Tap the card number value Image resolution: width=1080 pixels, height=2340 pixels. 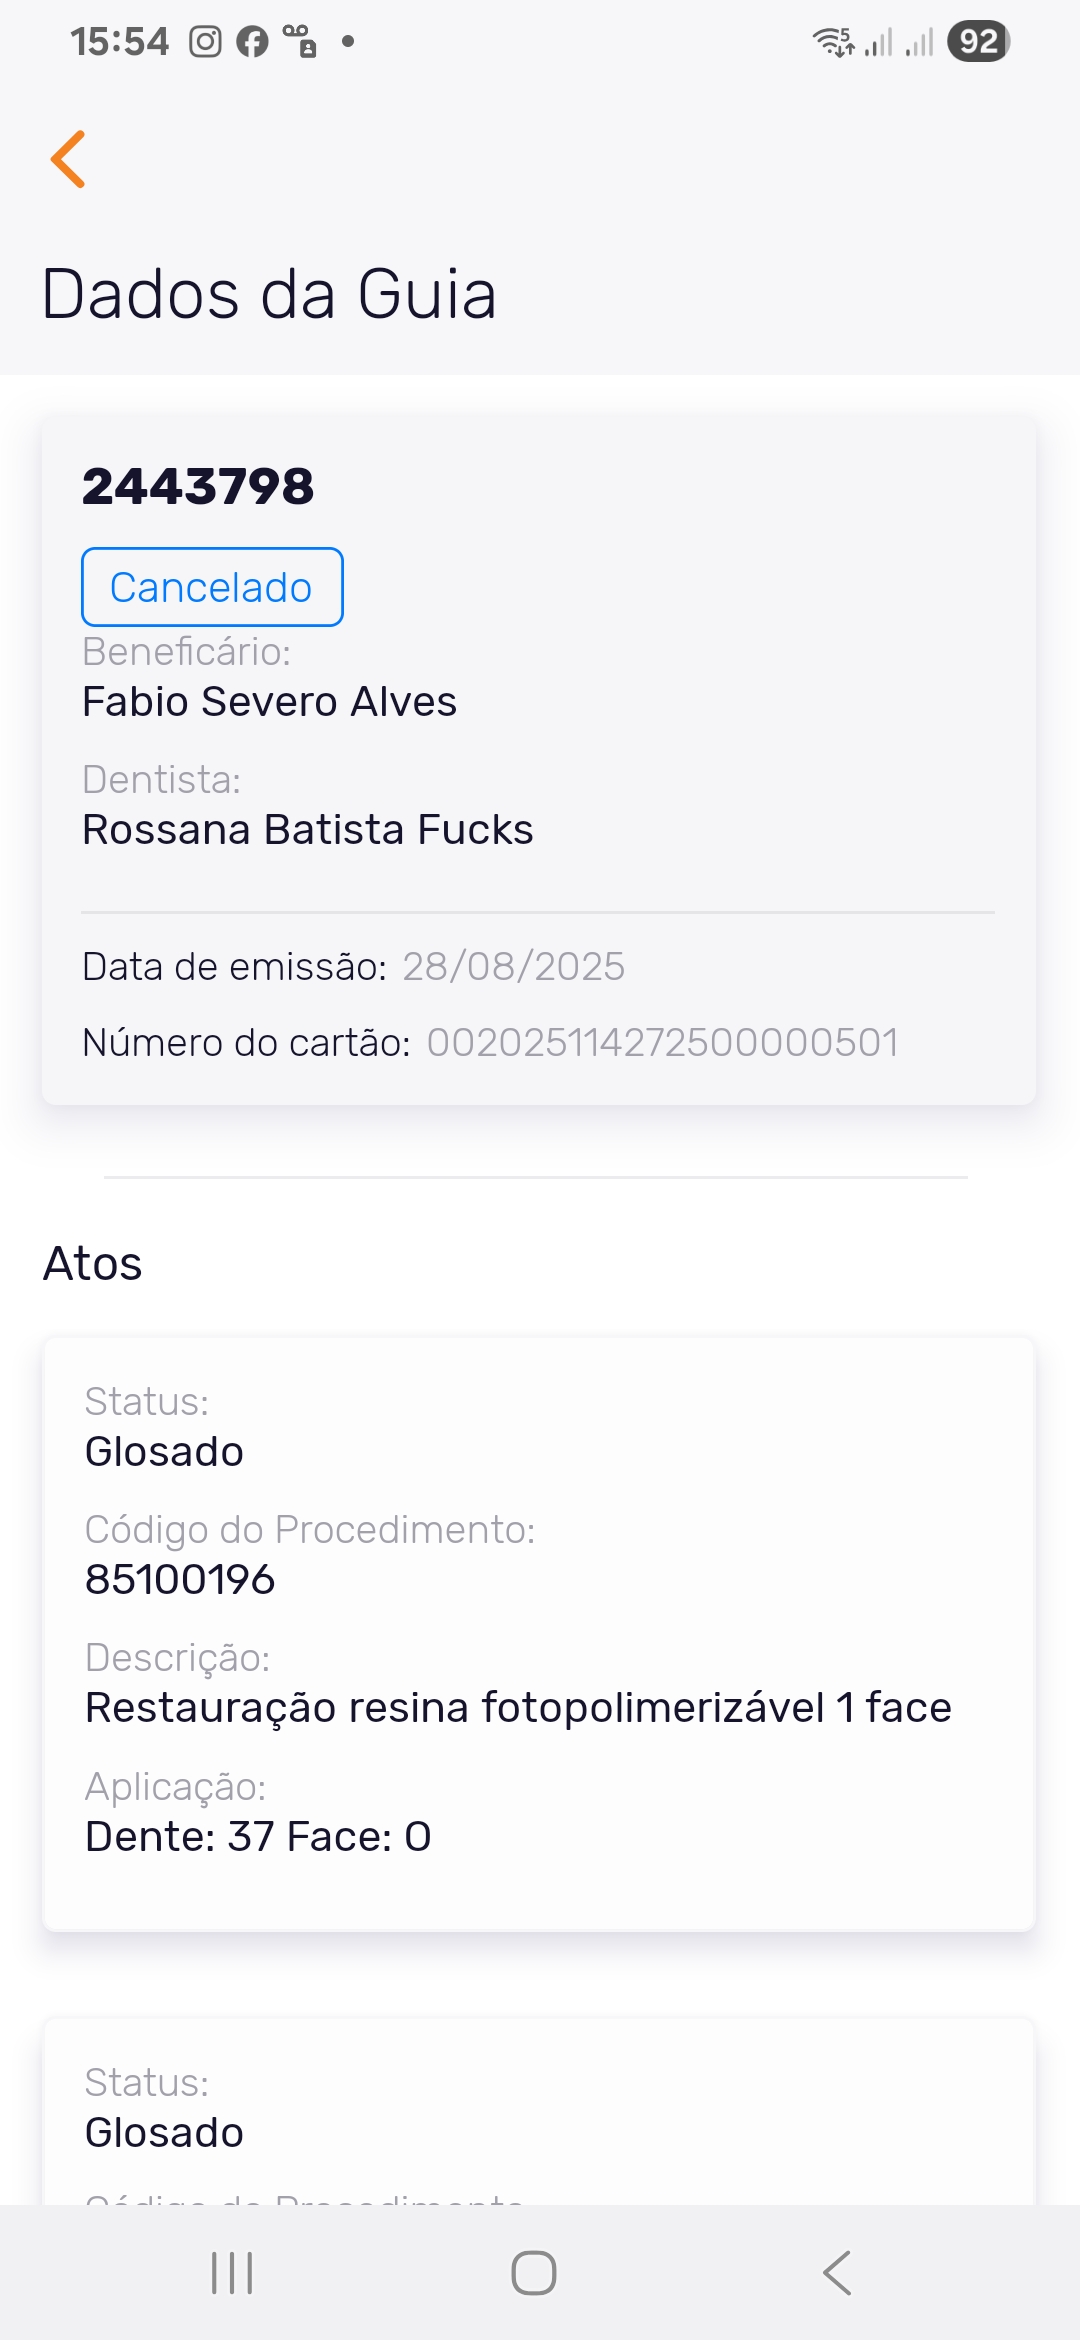(x=662, y=1043)
